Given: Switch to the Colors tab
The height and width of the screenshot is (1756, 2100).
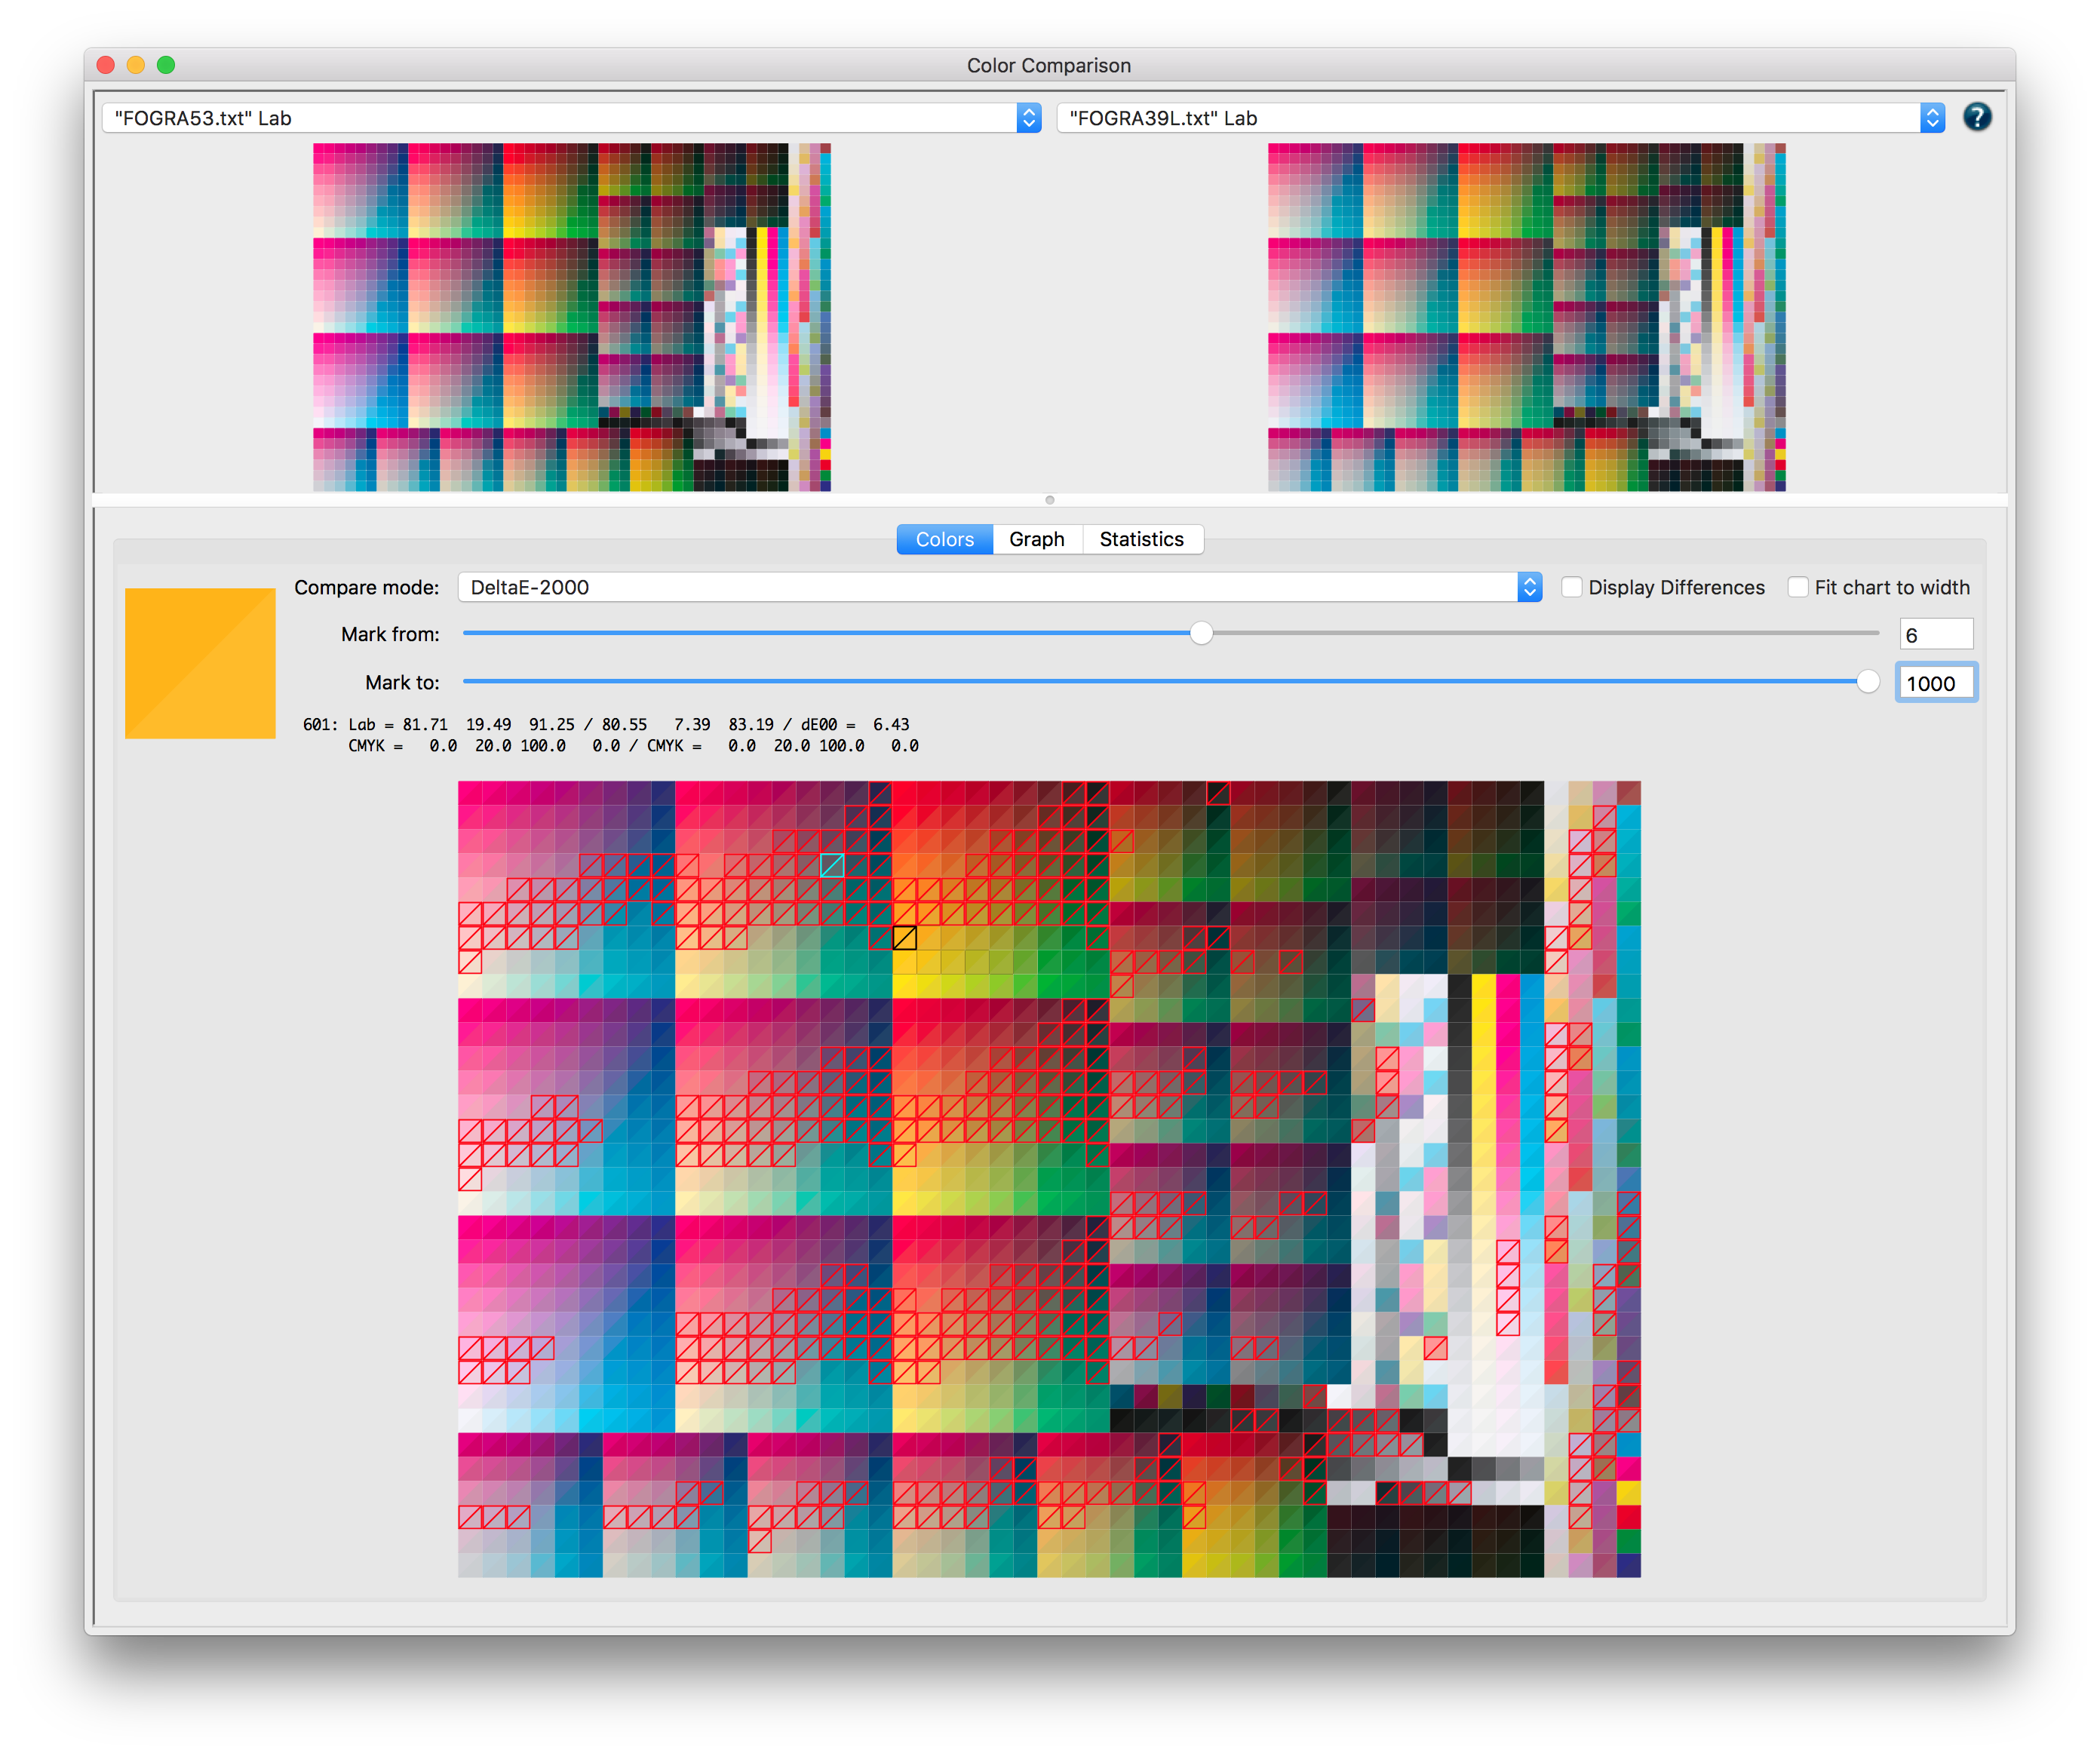Looking at the screenshot, I should tap(944, 539).
